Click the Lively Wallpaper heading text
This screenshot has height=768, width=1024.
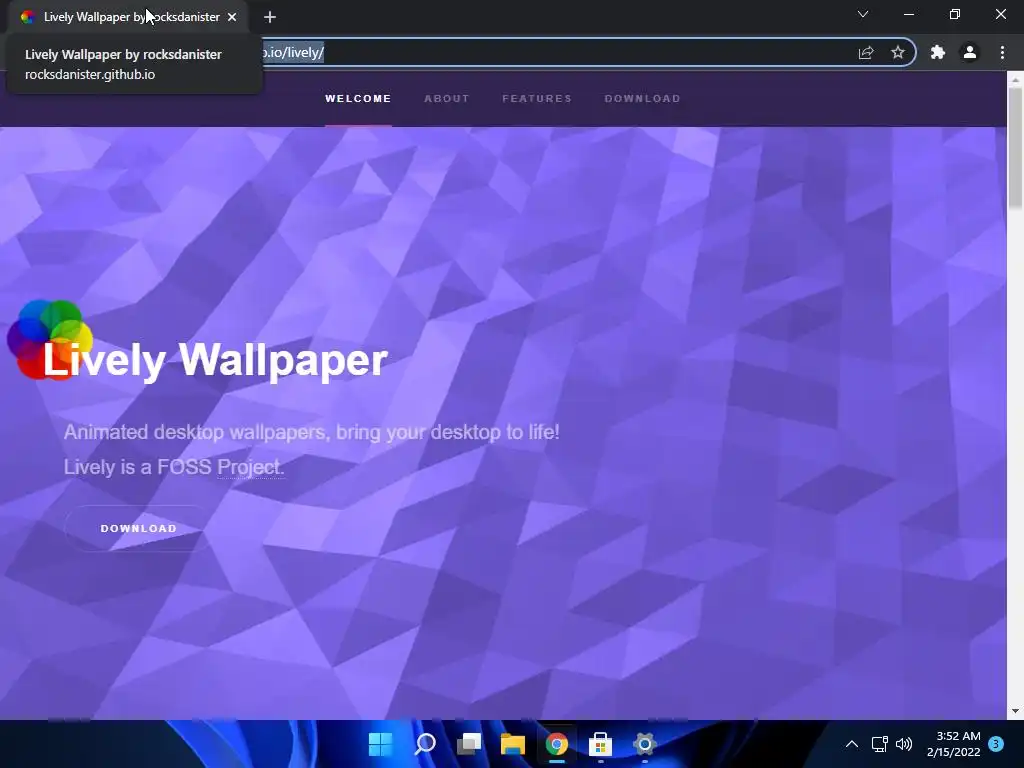pyautogui.click(x=216, y=359)
